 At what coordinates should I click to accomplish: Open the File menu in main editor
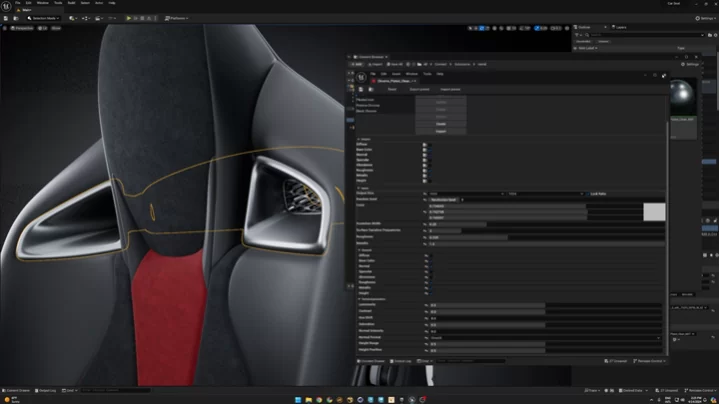17,3
